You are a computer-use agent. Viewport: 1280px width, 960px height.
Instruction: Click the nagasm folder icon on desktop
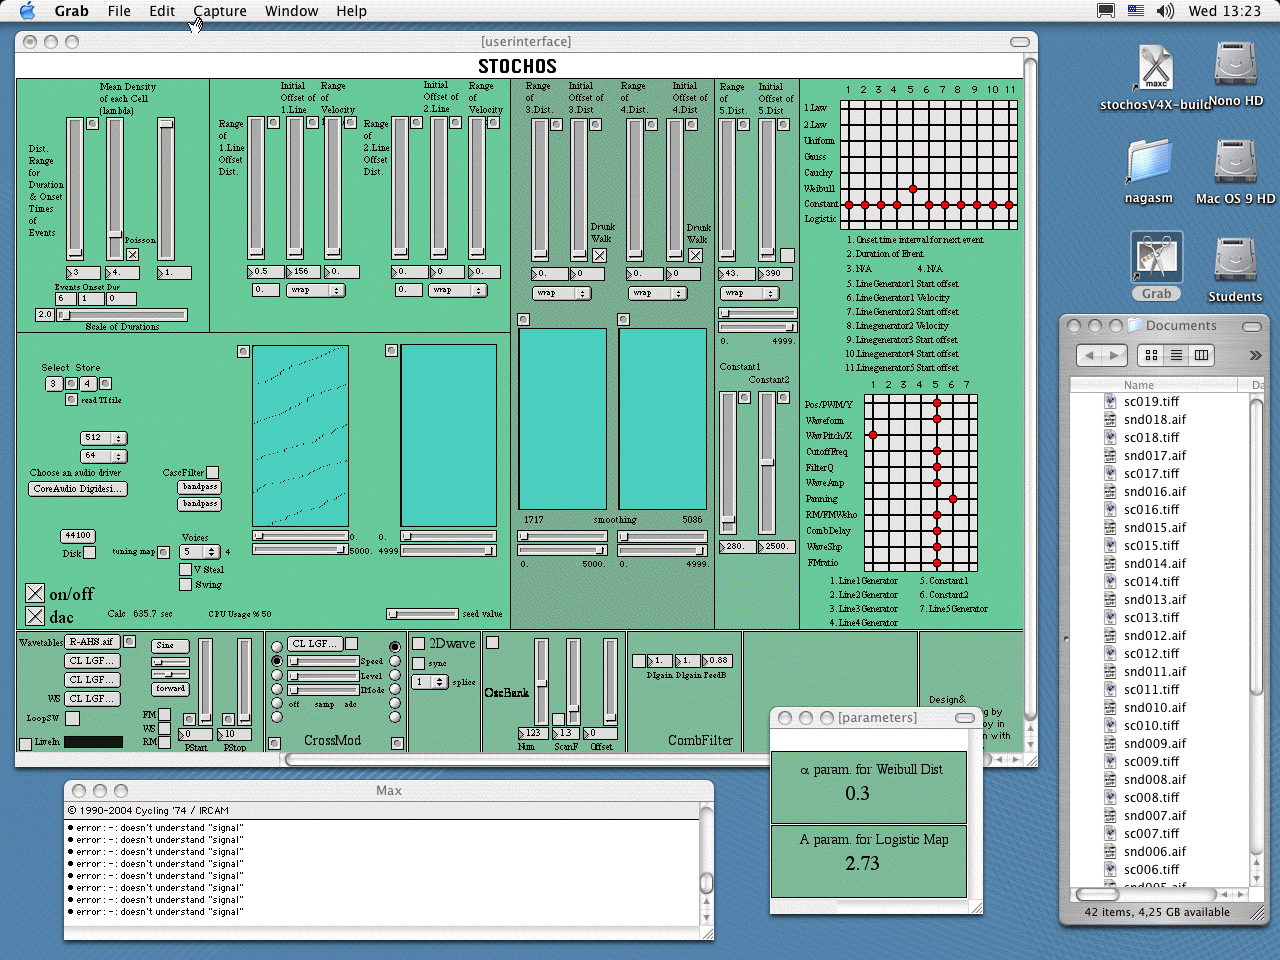tap(1148, 163)
